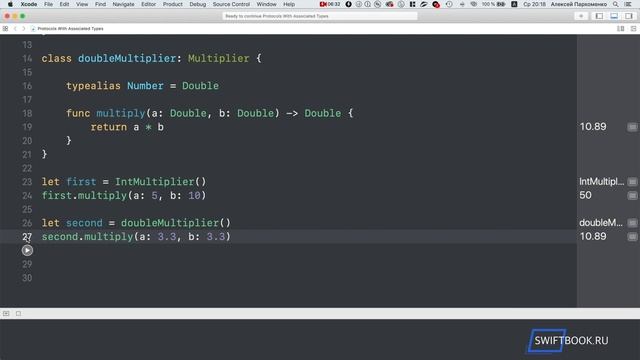Open the Window menu
Image resolution: width=640 pixels, height=360 pixels.
pyautogui.click(x=267, y=4)
